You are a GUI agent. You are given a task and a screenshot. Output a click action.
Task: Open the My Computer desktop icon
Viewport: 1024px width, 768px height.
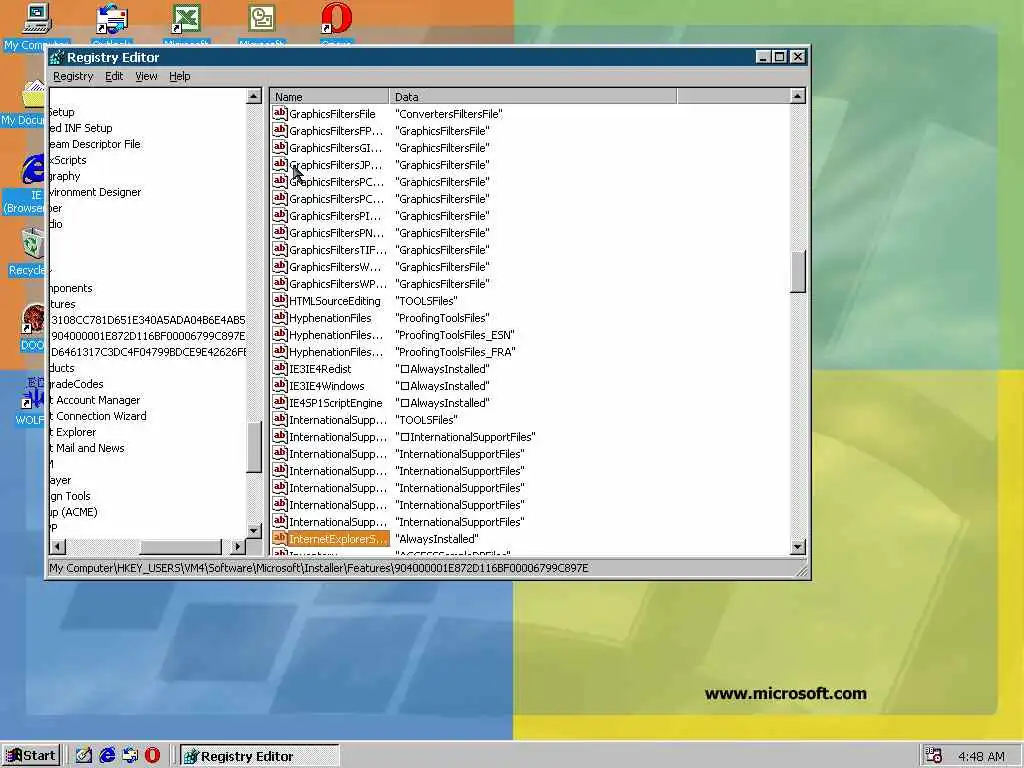point(37,20)
